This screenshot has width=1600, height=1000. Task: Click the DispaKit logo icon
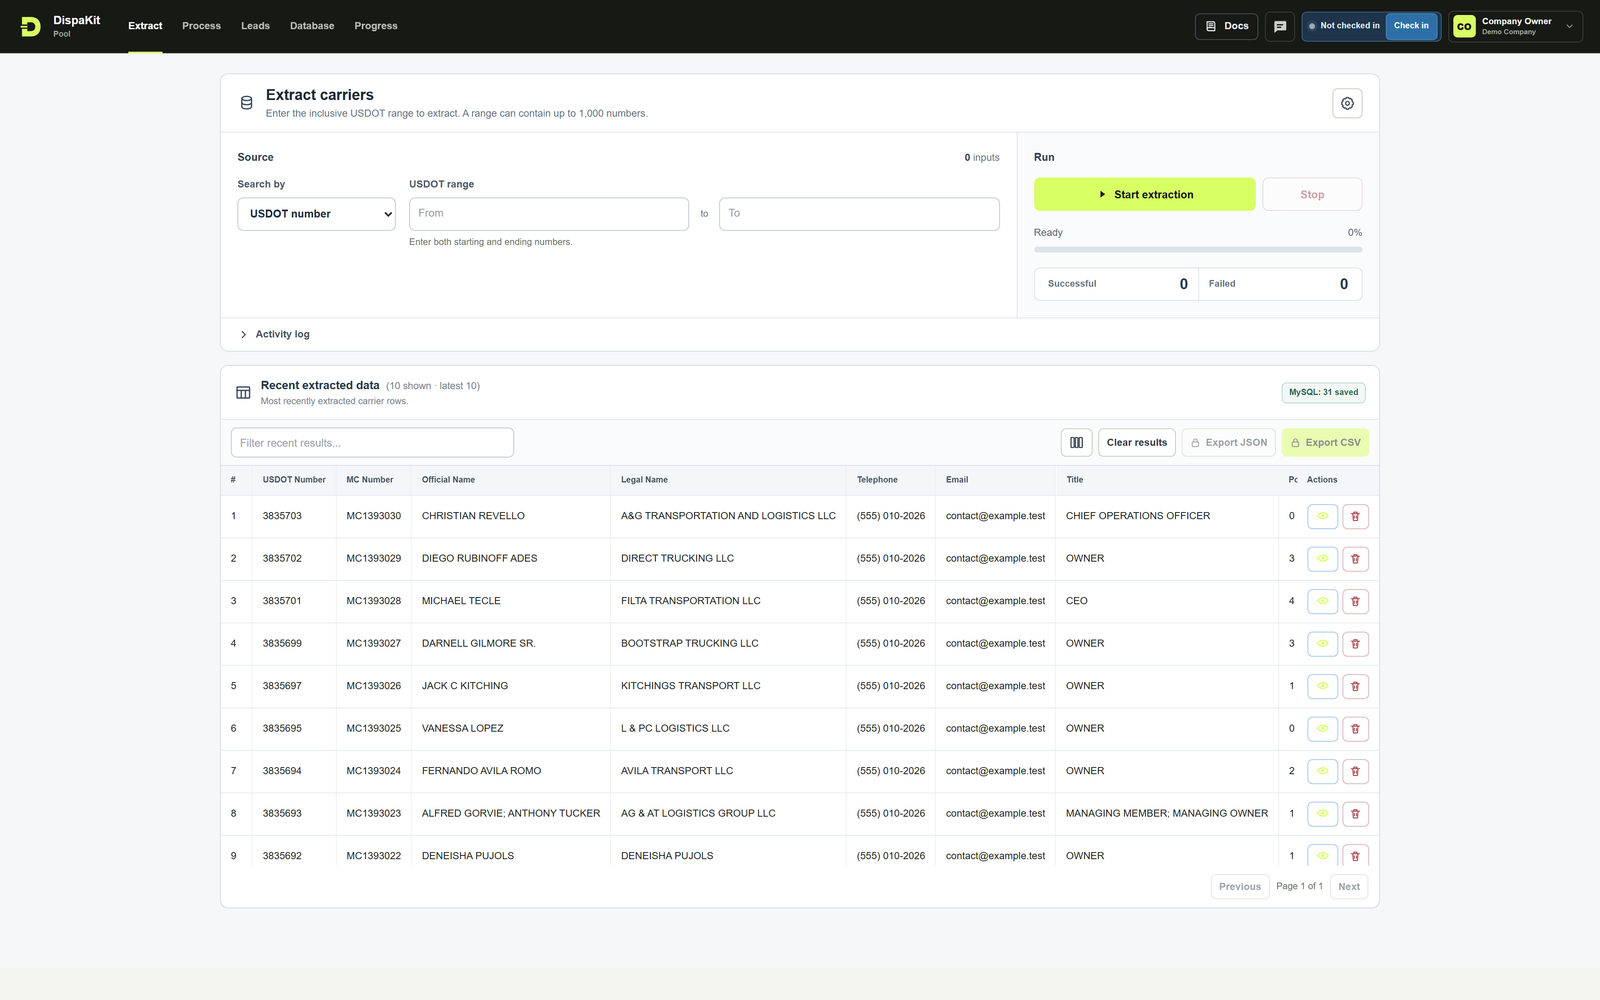pos(31,26)
